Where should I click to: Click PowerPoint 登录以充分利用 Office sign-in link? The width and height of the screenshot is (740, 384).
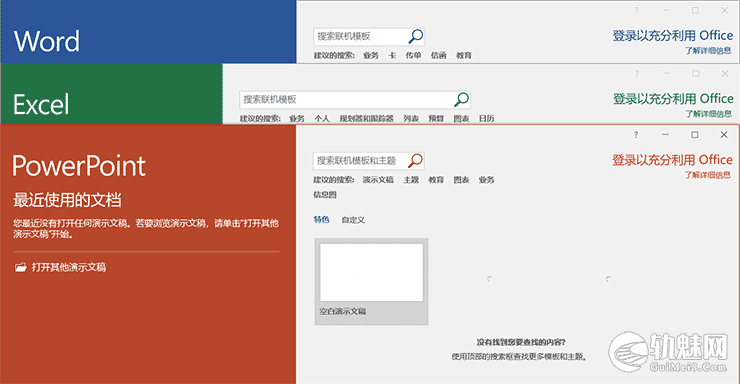coord(673,160)
